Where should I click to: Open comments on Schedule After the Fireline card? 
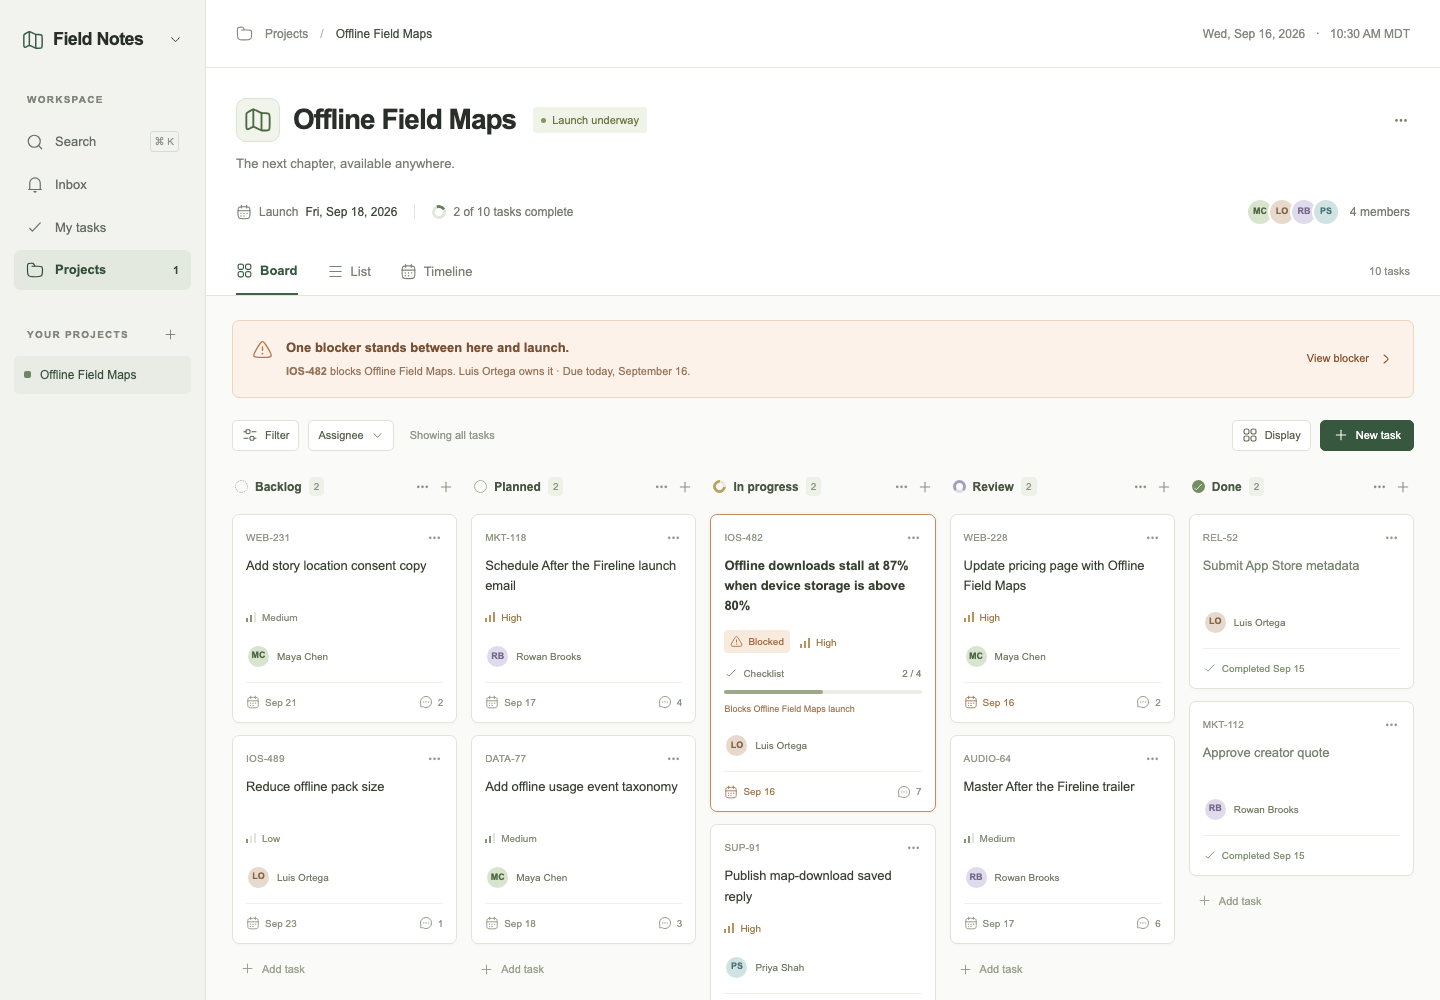coord(671,703)
